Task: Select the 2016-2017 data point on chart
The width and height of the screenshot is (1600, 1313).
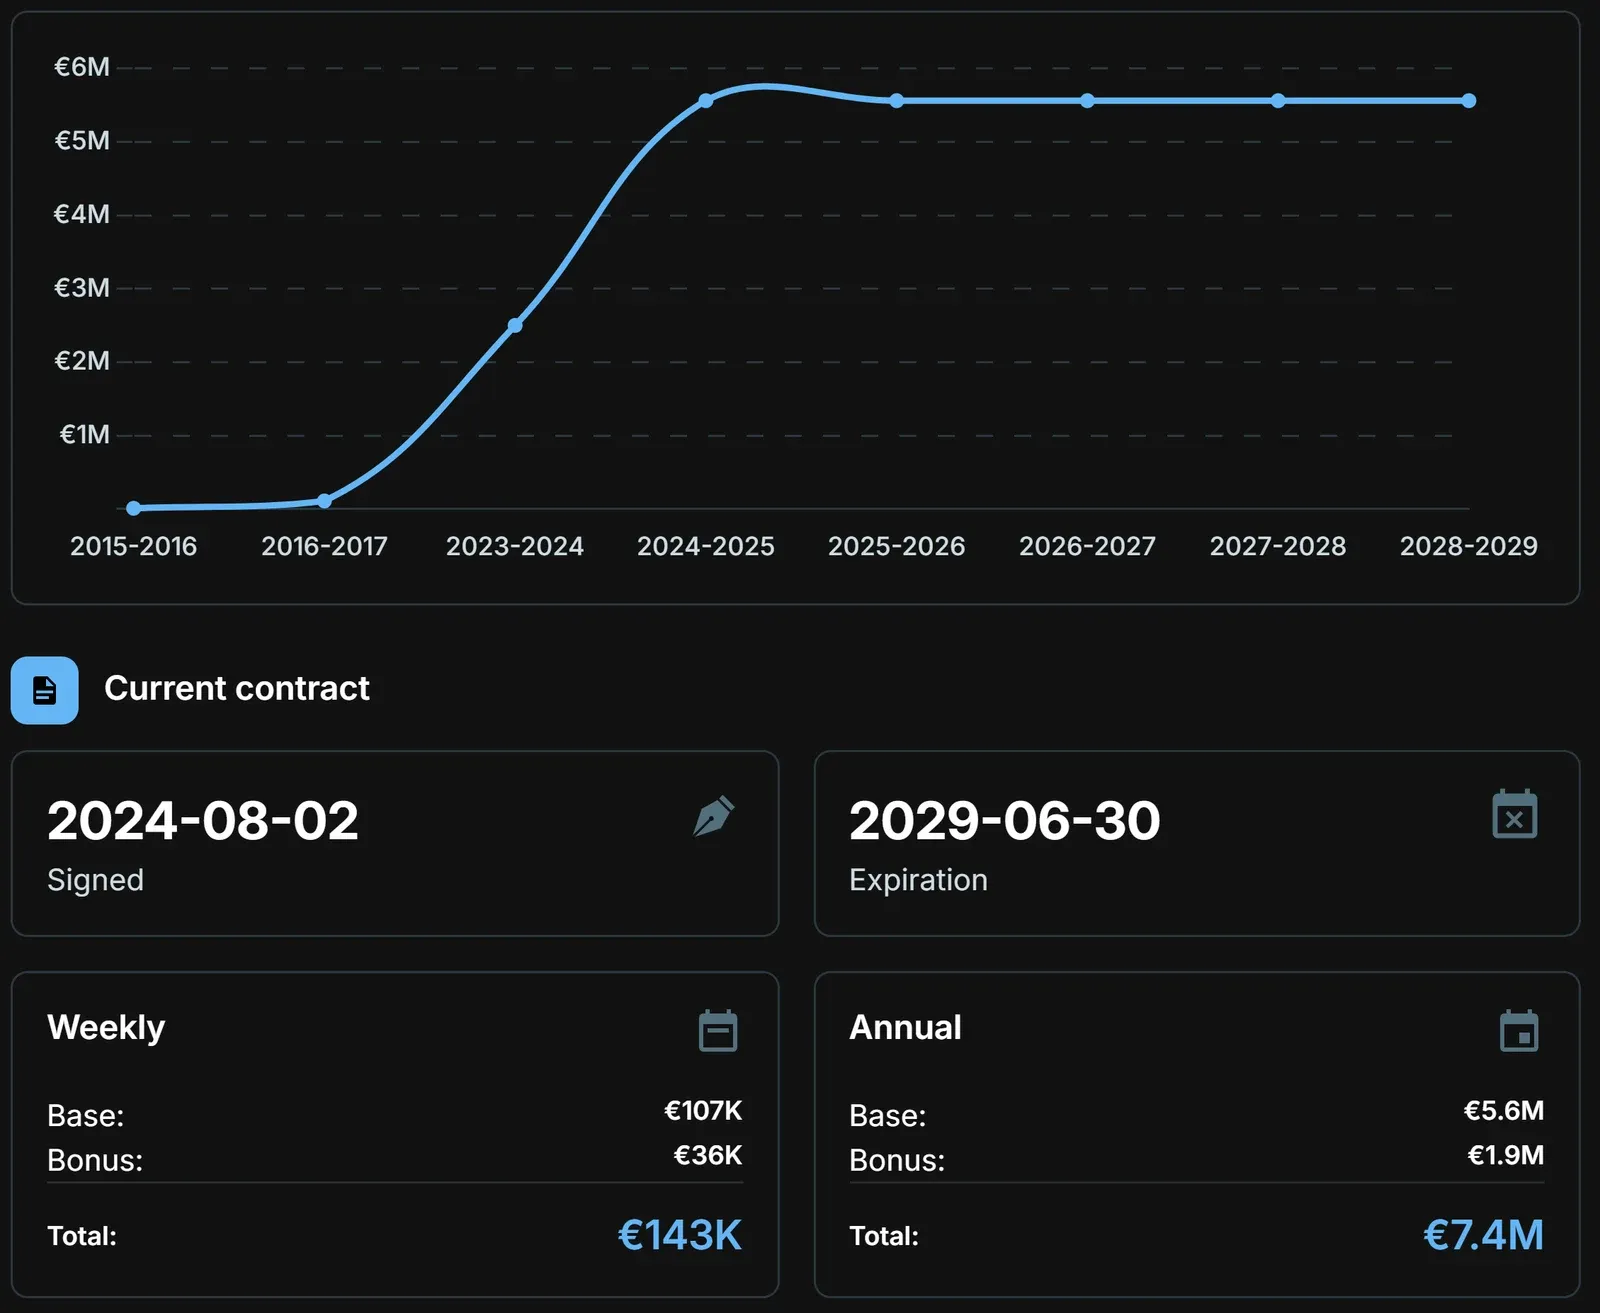Action: (324, 500)
